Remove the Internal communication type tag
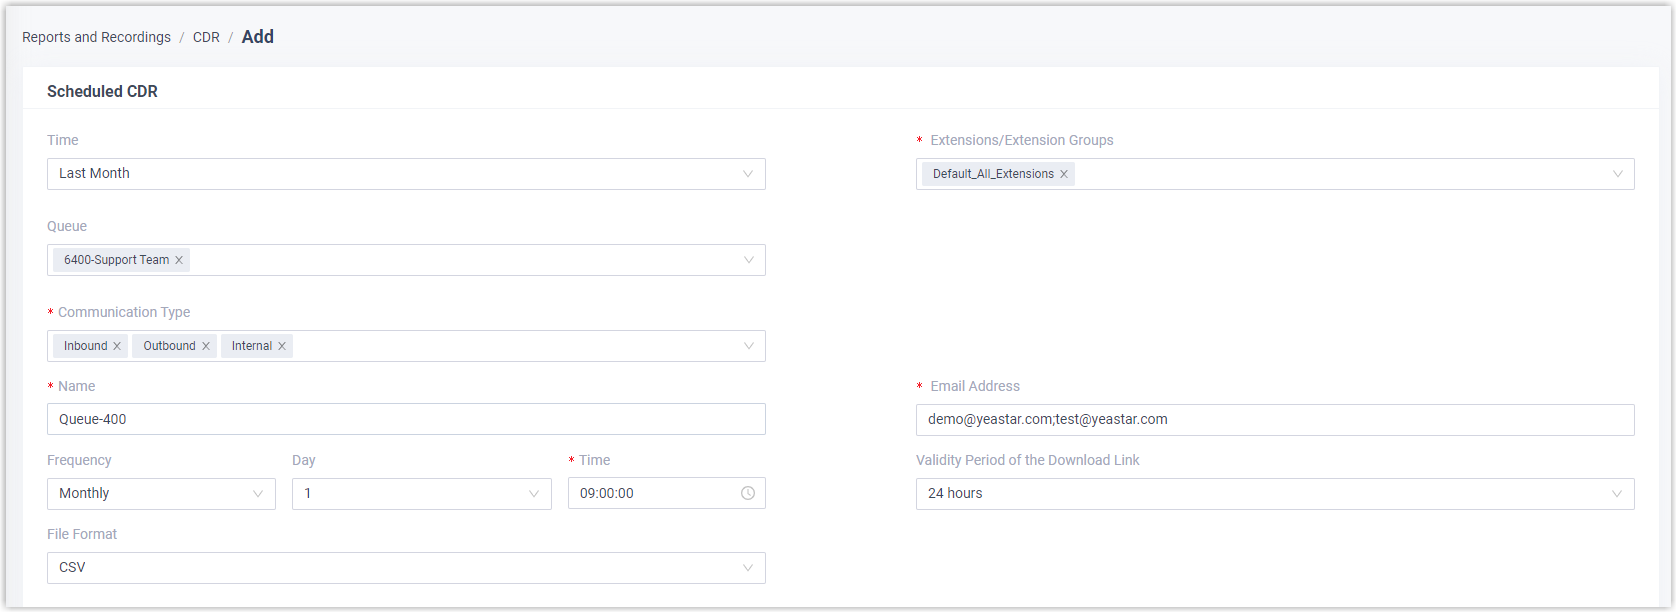 282,346
